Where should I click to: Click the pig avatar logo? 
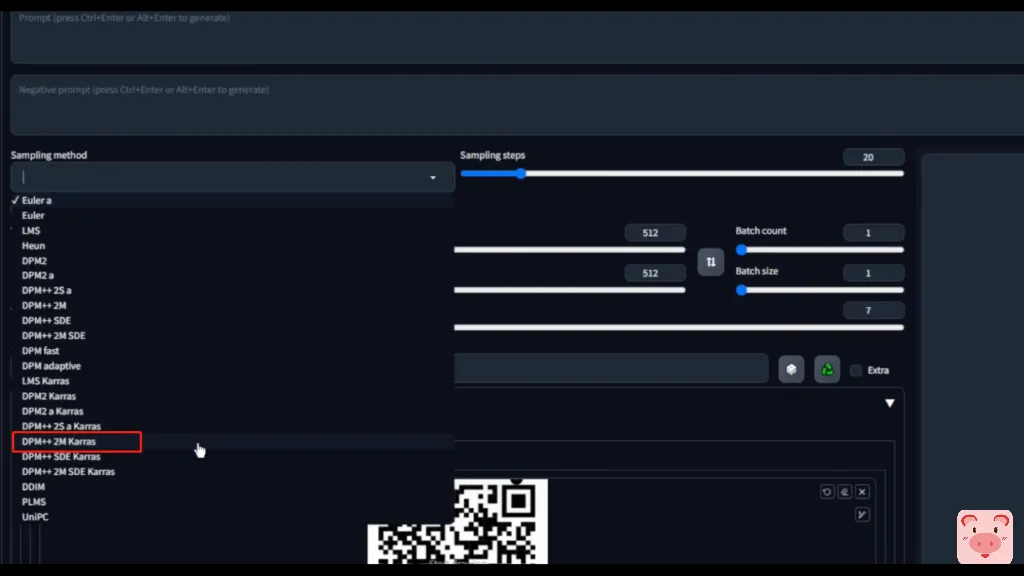coord(985,537)
